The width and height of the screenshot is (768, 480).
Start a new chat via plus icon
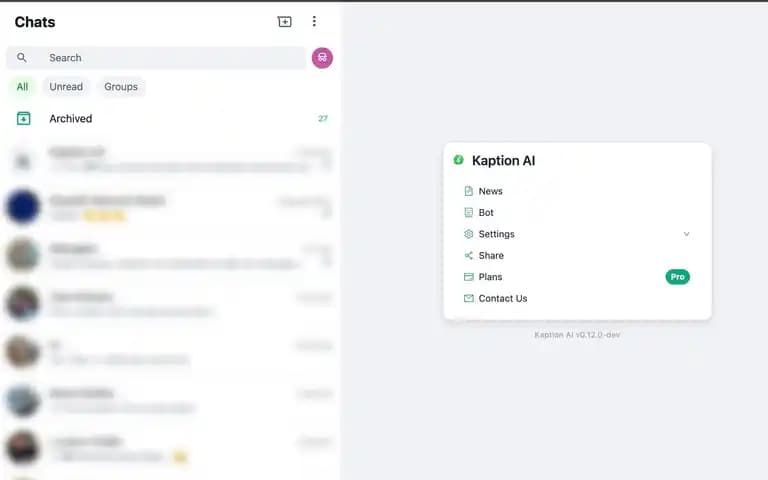[x=285, y=22]
